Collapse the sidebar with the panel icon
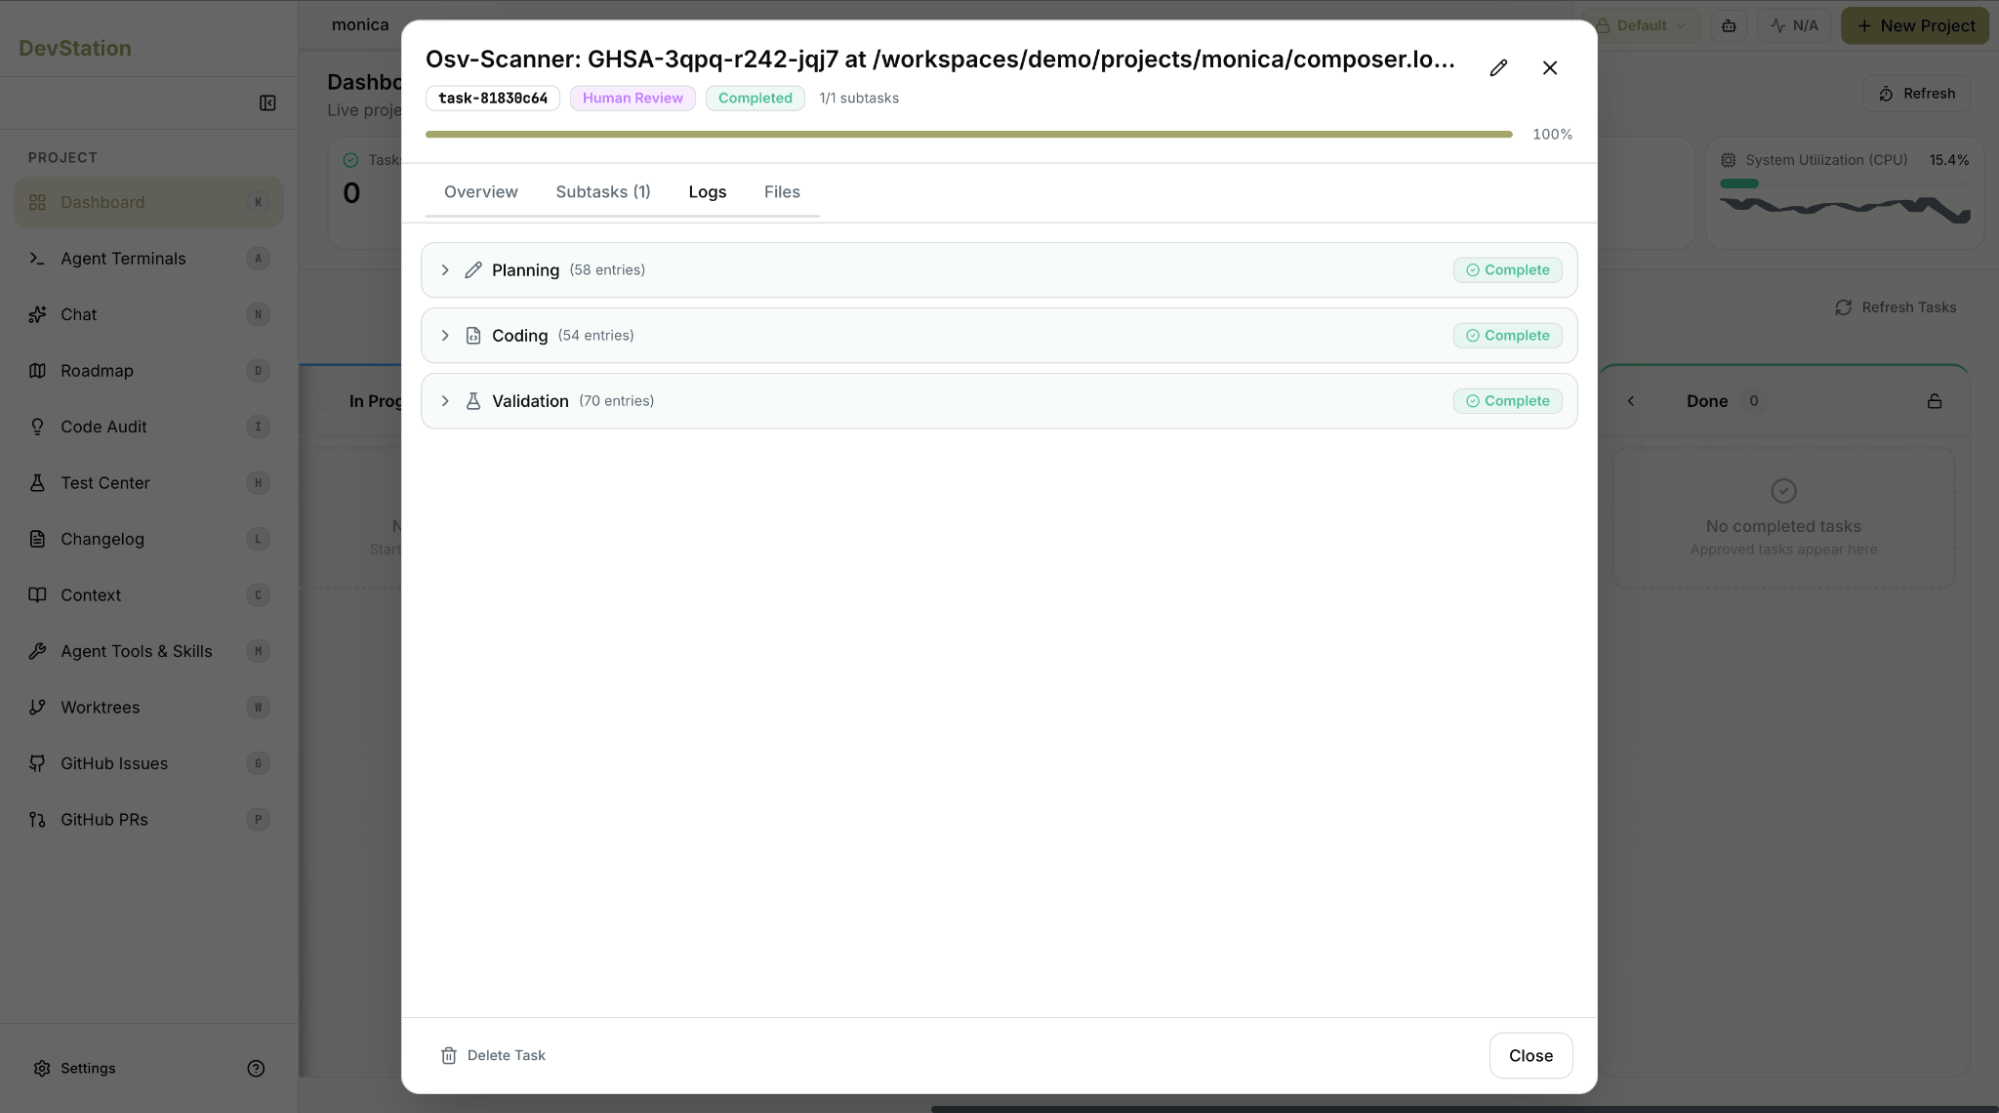 click(x=267, y=103)
